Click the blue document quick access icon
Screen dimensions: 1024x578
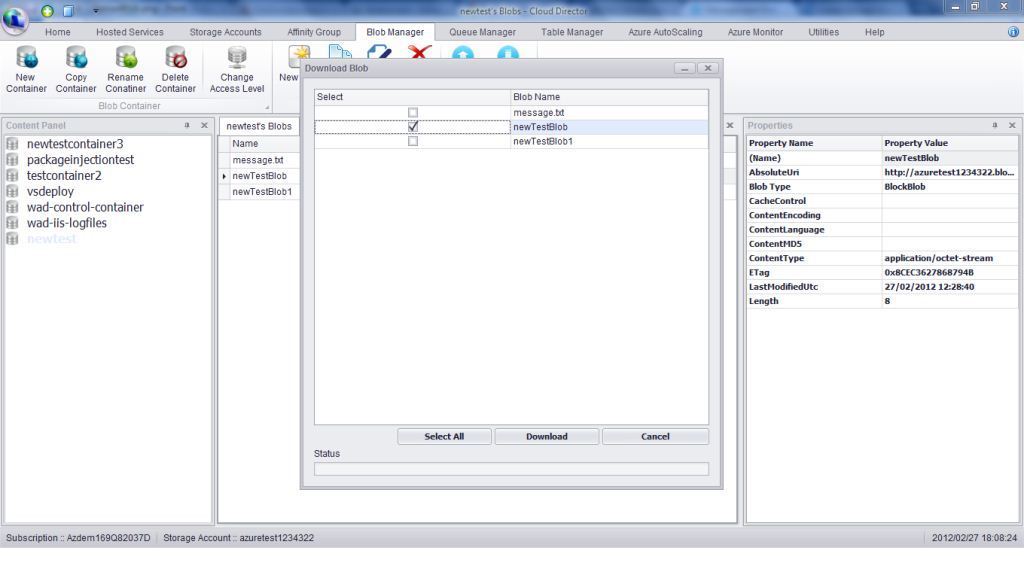(x=68, y=10)
